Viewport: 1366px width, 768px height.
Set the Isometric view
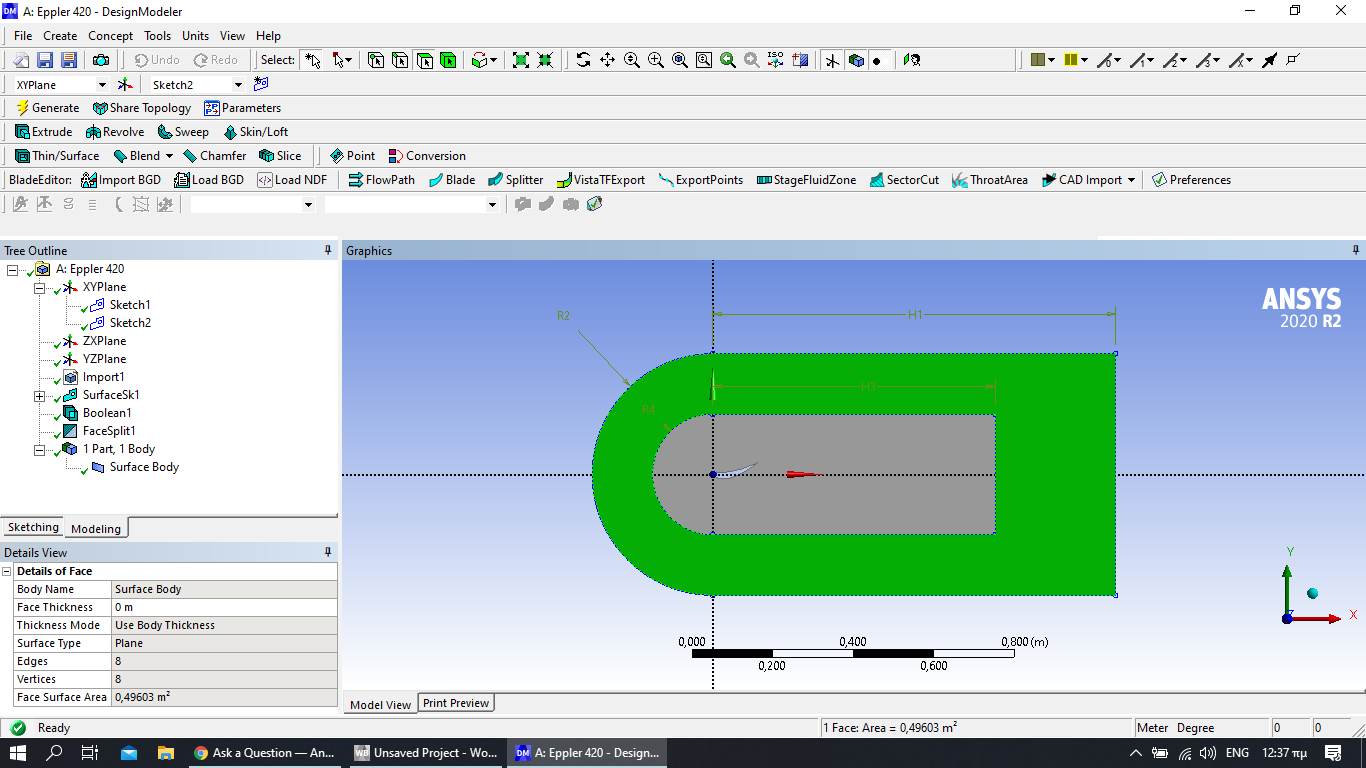pyautogui.click(x=775, y=60)
